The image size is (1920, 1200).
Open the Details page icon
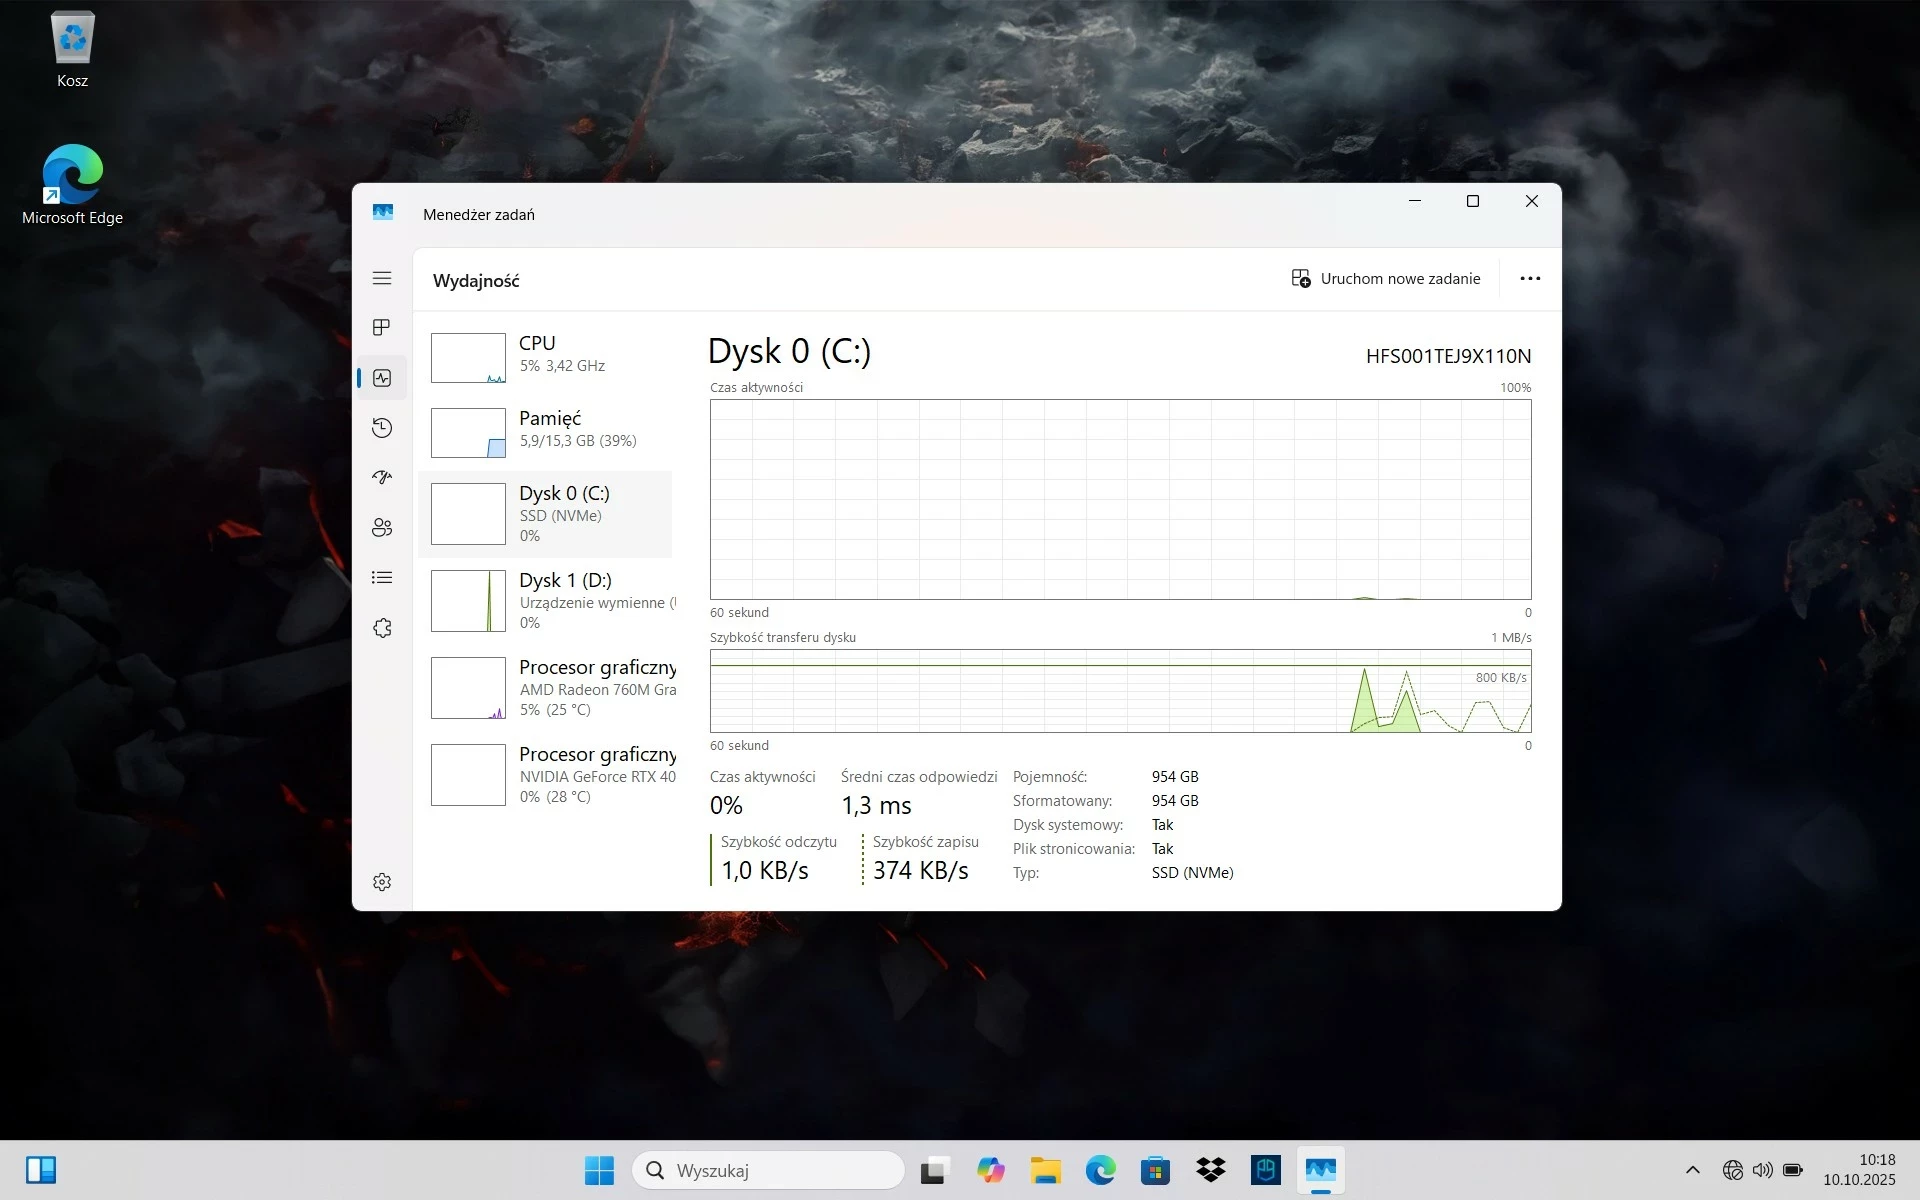(381, 578)
